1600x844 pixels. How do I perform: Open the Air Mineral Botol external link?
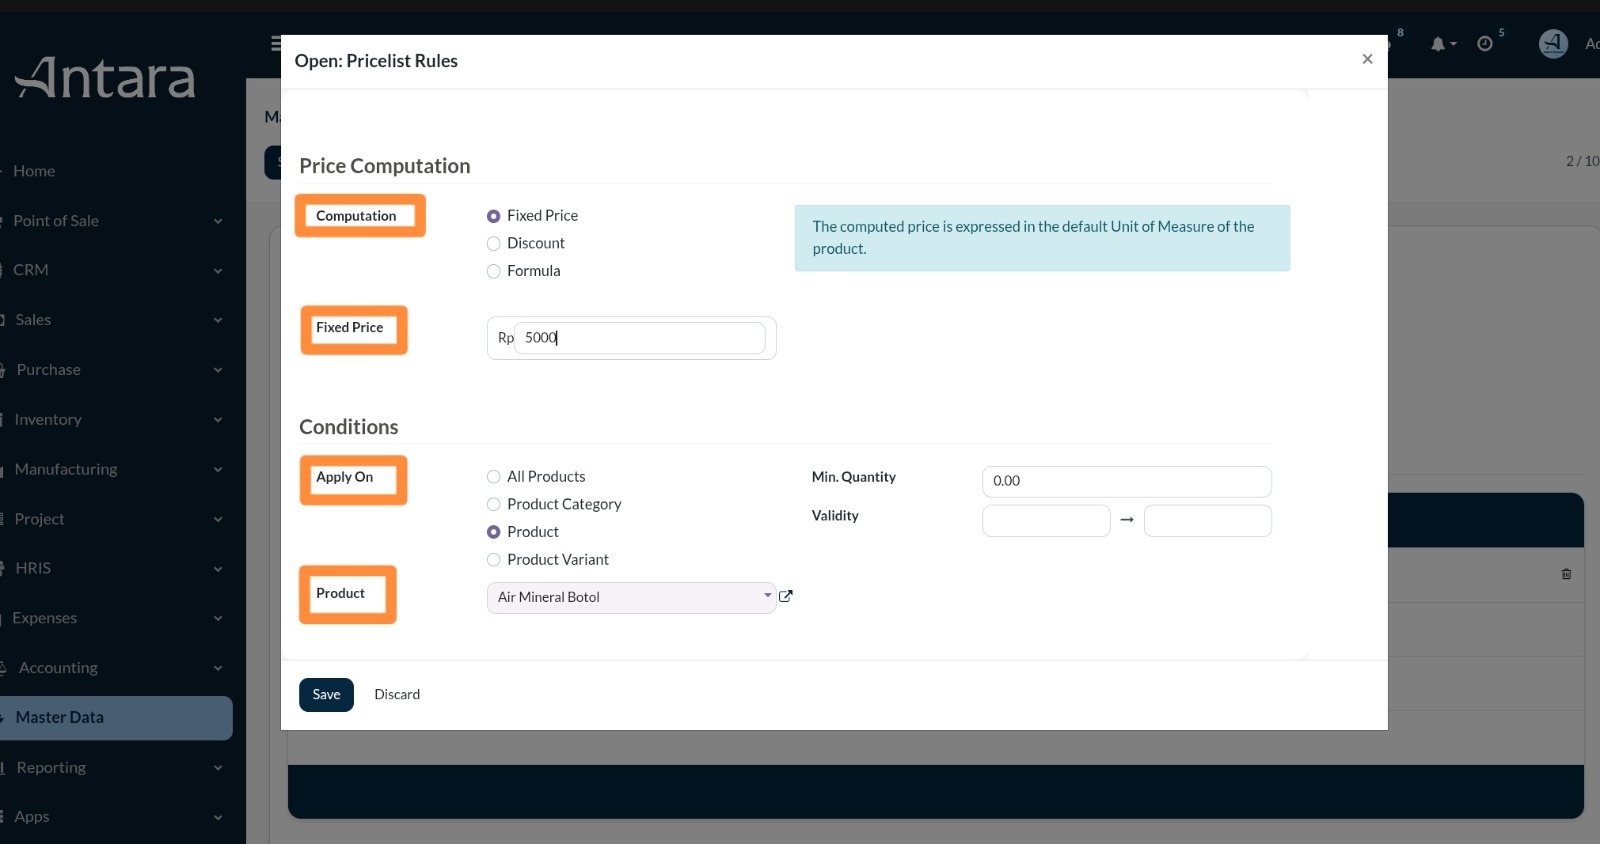(x=786, y=596)
